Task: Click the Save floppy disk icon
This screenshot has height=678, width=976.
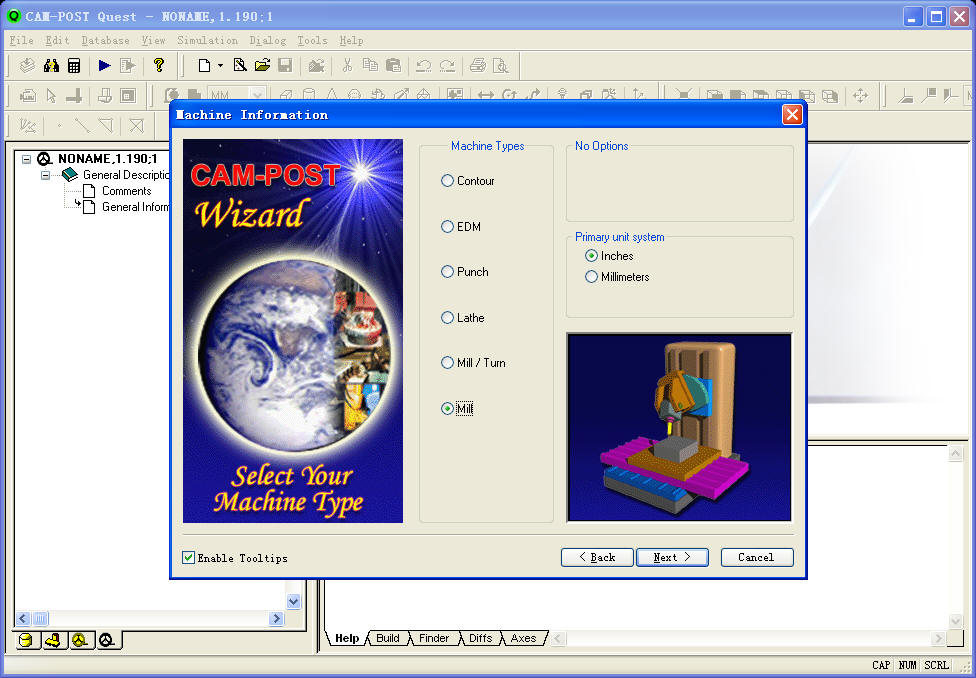Action: pyautogui.click(x=285, y=65)
